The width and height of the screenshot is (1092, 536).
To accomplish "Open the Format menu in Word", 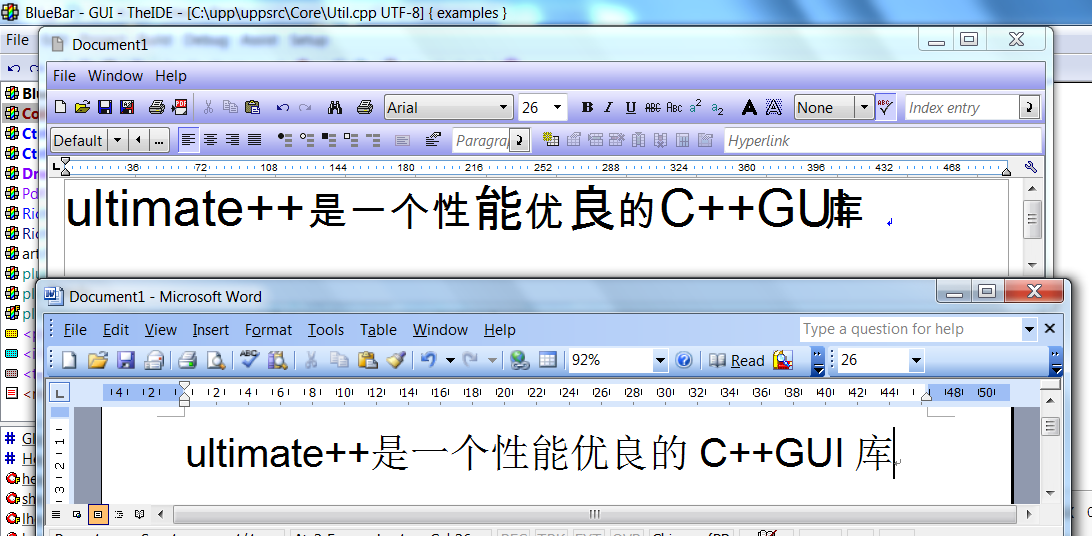I will point(268,330).
